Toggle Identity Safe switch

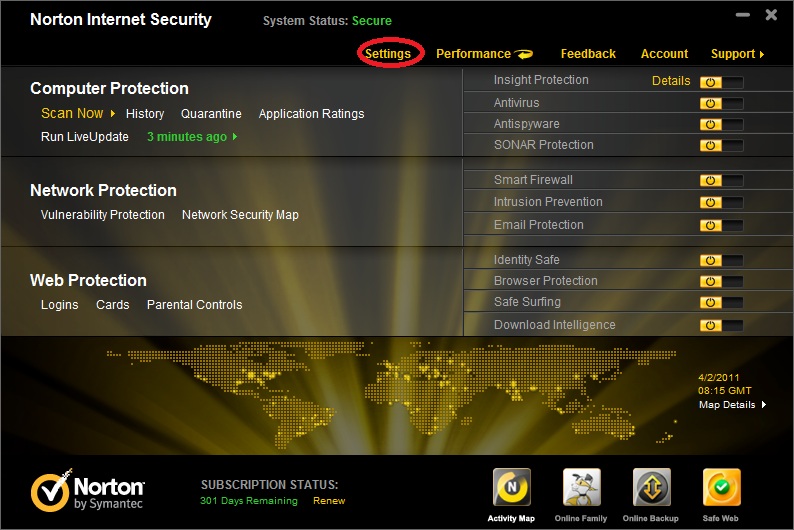coord(722,260)
